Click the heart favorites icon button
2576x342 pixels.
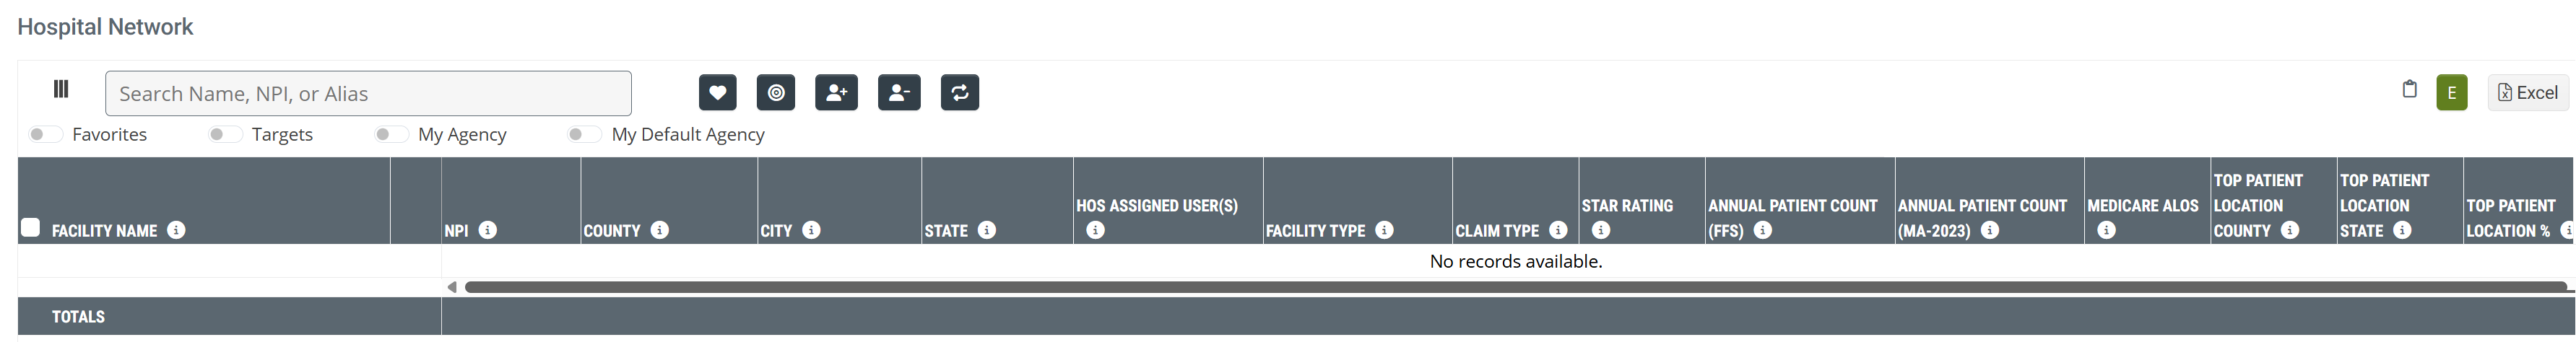point(717,93)
